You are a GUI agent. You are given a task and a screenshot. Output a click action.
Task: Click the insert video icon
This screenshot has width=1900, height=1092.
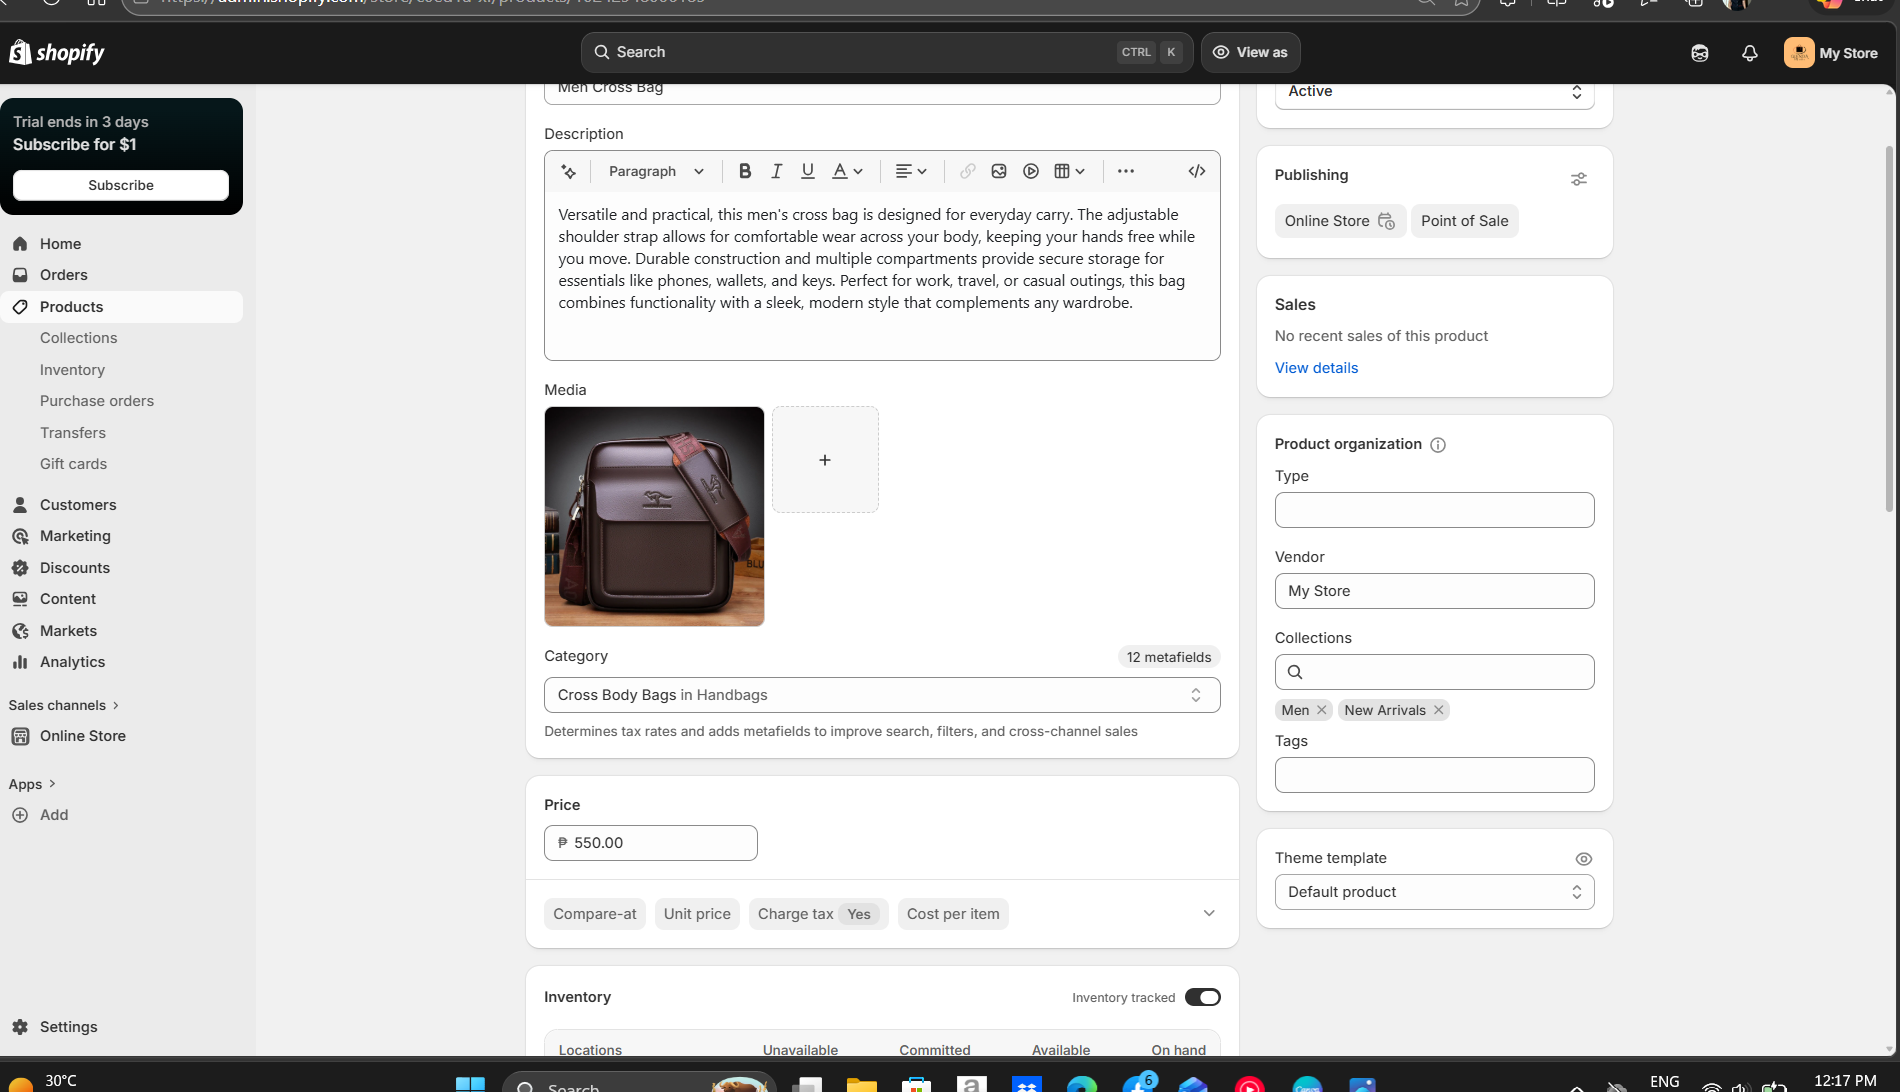tap(1031, 171)
